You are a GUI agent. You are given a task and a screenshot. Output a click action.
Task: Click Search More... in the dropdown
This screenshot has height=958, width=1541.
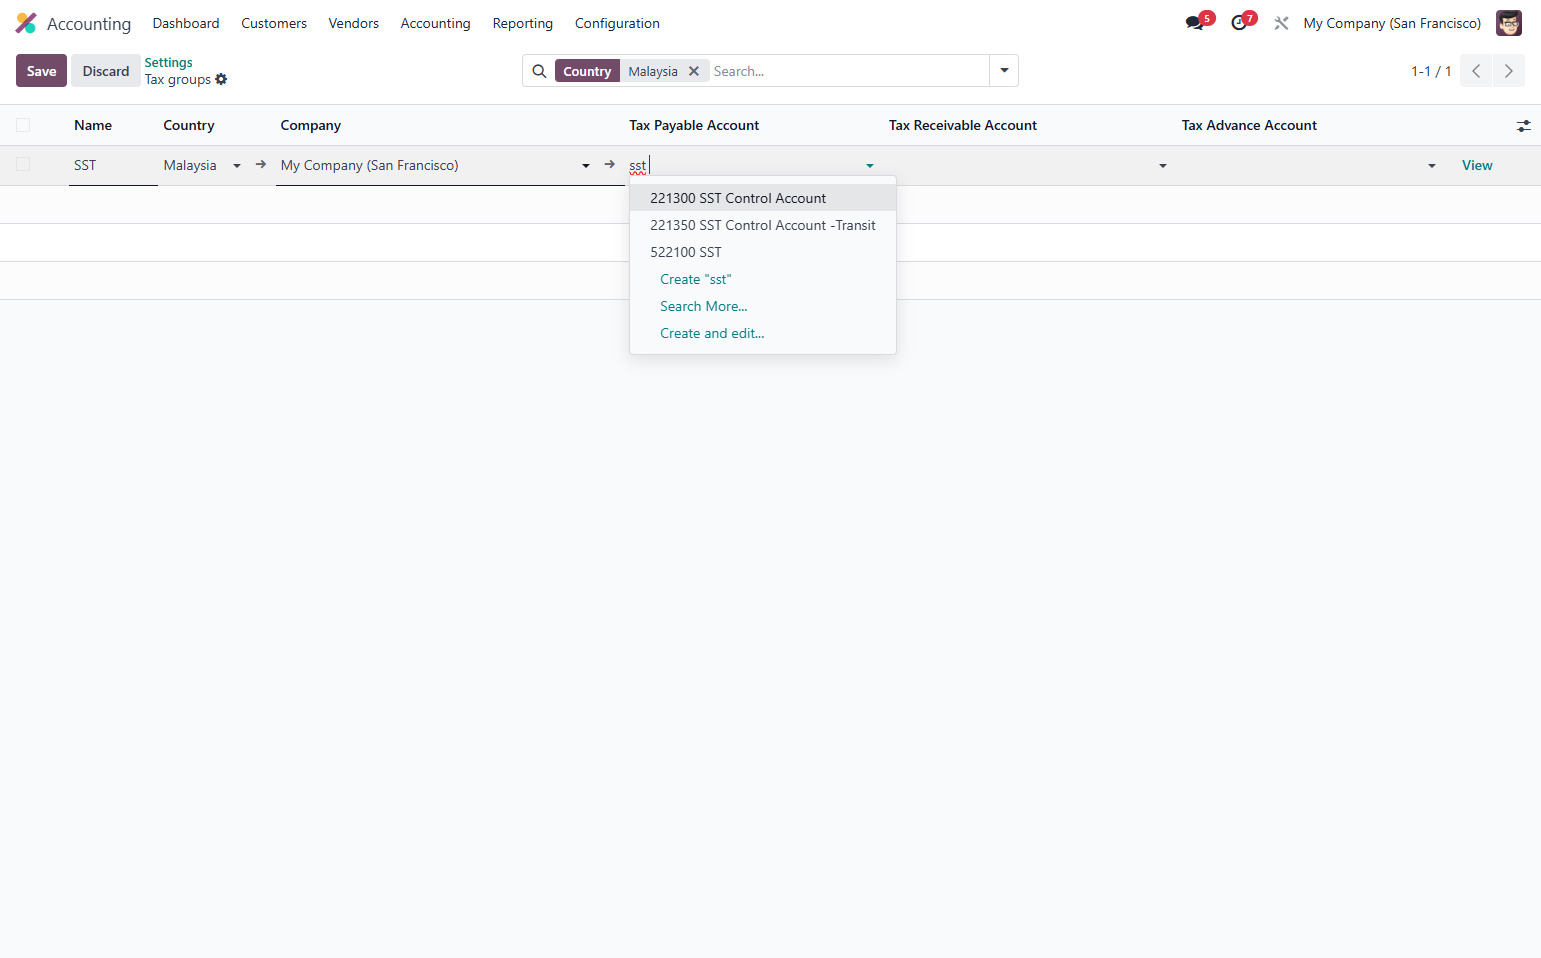coord(763,306)
